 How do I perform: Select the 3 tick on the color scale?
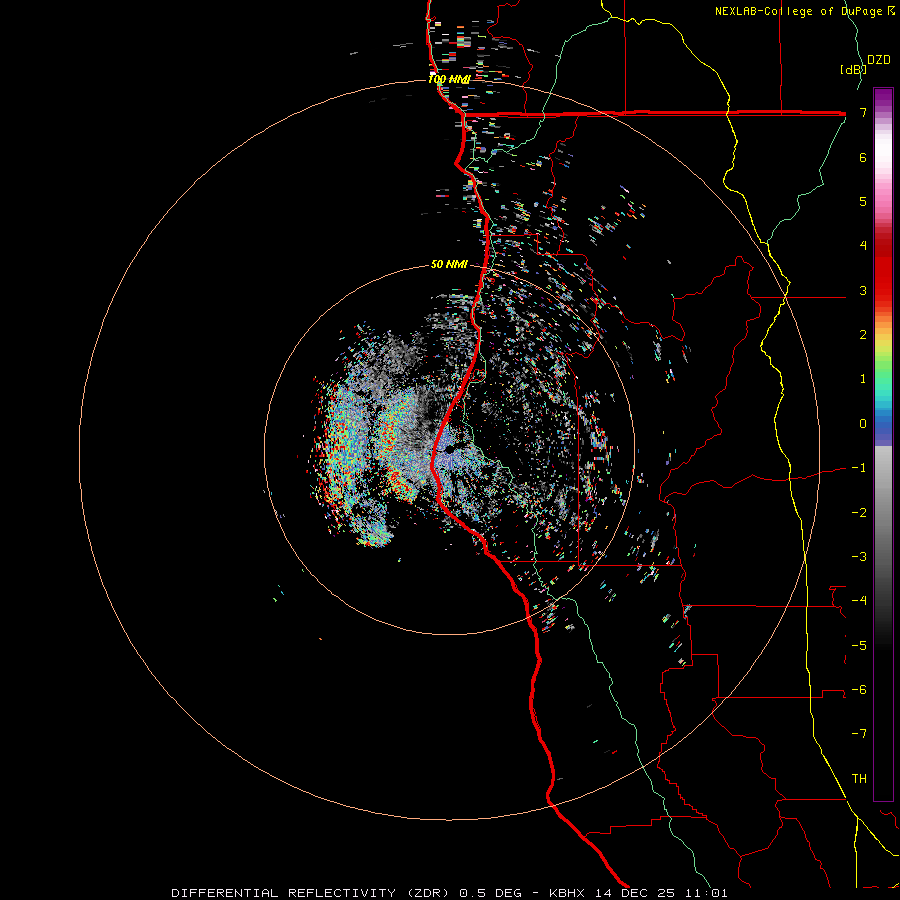(863, 290)
